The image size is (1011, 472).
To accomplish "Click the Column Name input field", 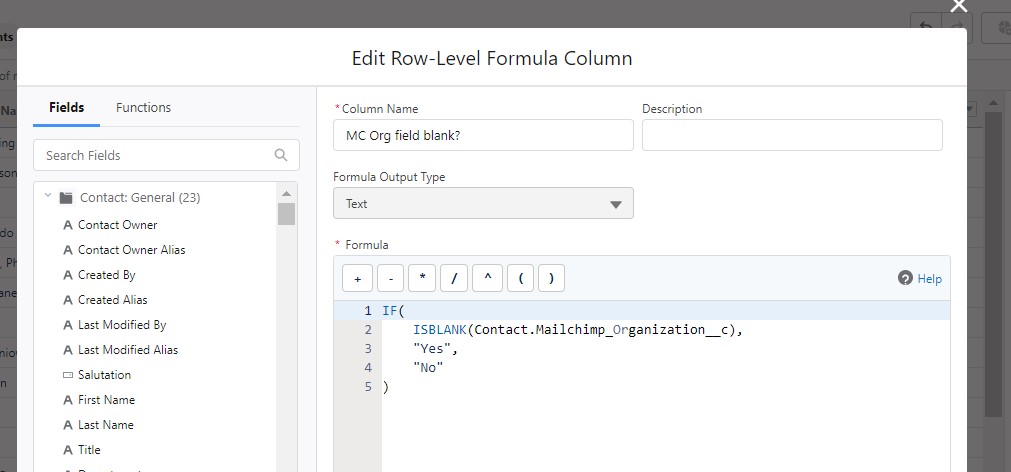I will click(483, 135).
